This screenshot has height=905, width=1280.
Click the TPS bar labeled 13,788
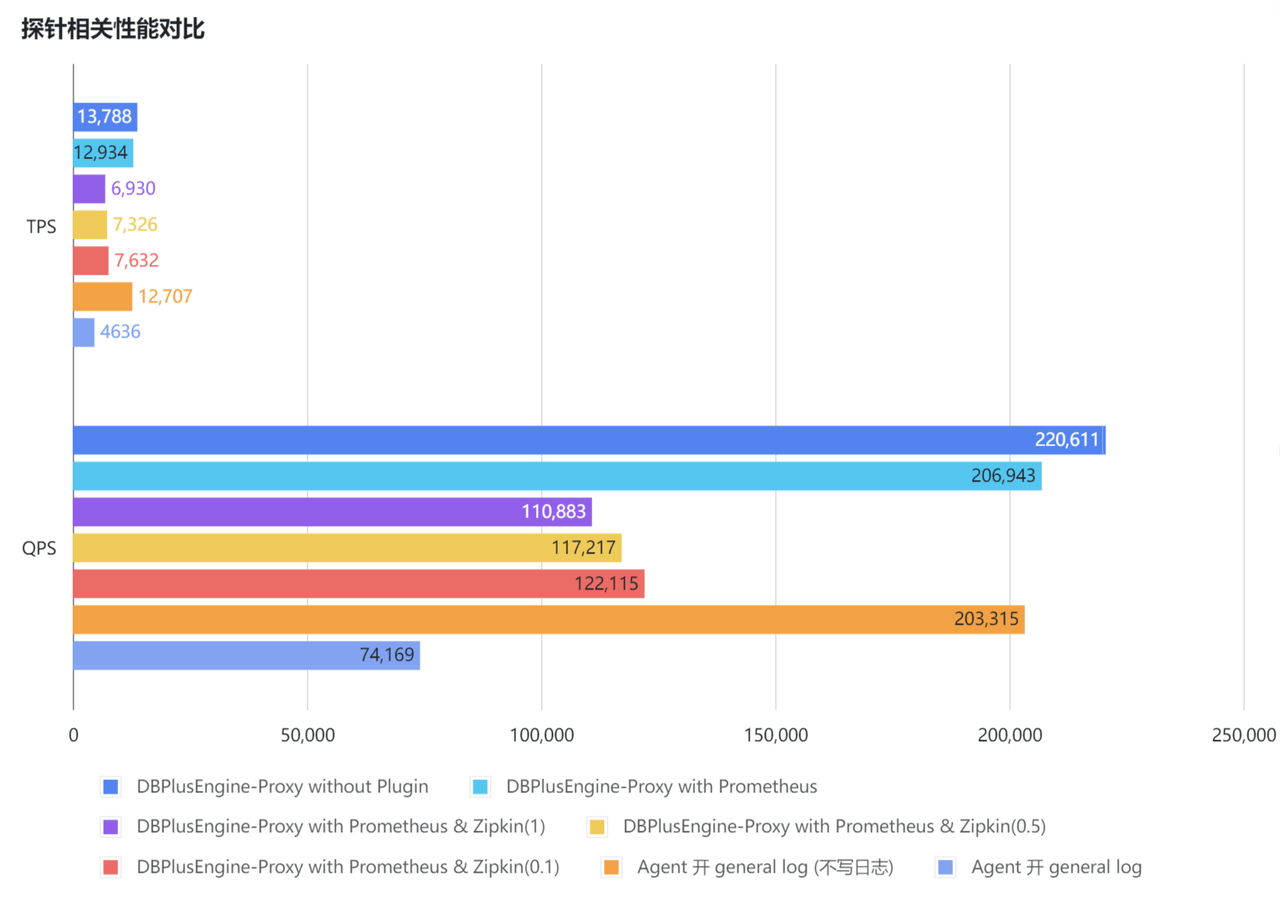pyautogui.click(x=105, y=117)
